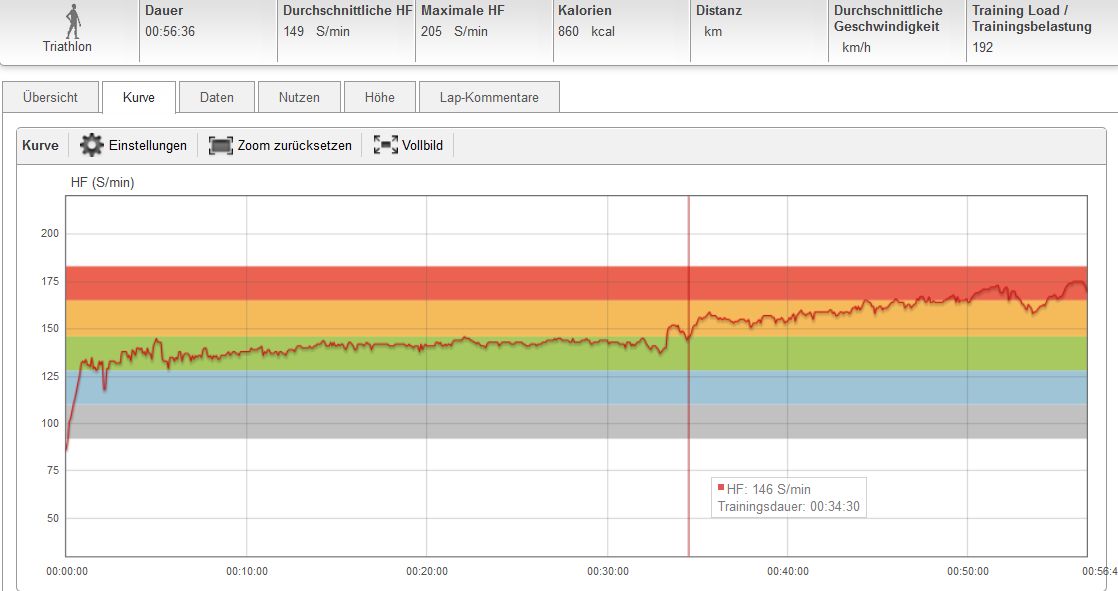
Task: Click the HF 146 S/min tooltip box
Action: coord(788,497)
